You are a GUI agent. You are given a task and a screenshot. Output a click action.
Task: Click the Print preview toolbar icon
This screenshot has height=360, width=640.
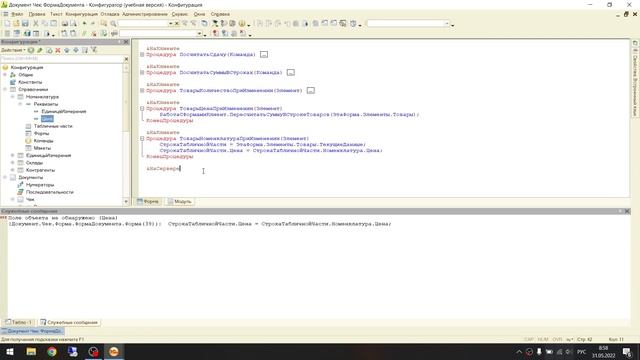point(73,24)
